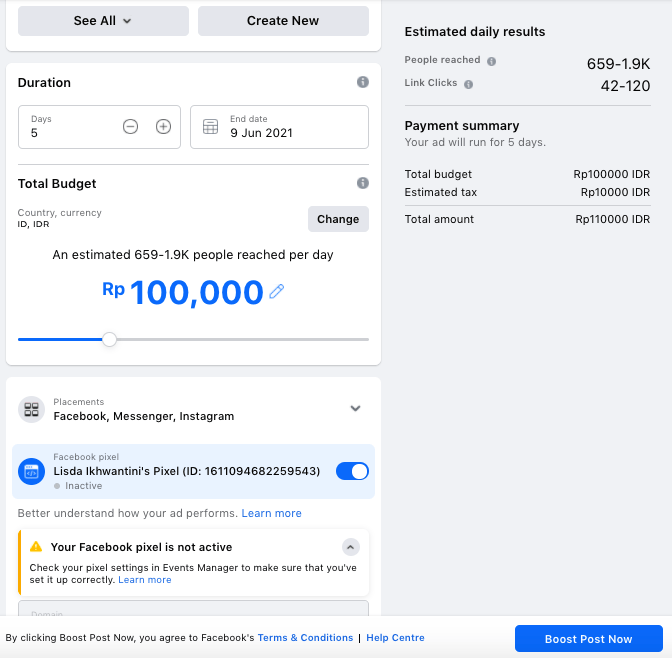The height and width of the screenshot is (658, 672).
Task: Click the Placements grid icon
Action: (31, 409)
